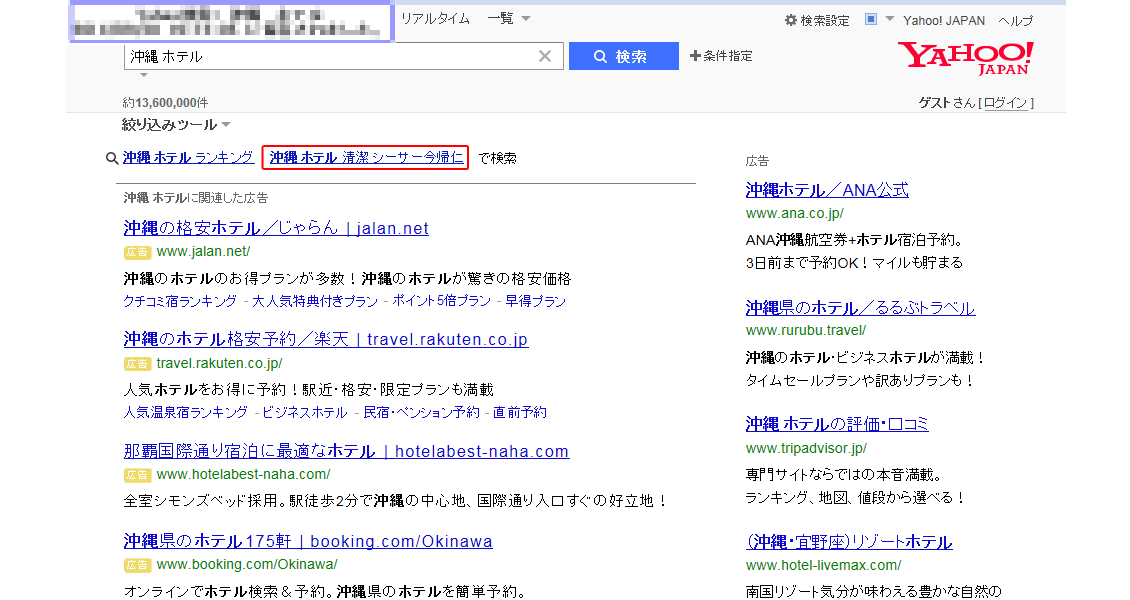Follow the 早得プラン sublink
The image size is (1130, 600).
tap(535, 301)
